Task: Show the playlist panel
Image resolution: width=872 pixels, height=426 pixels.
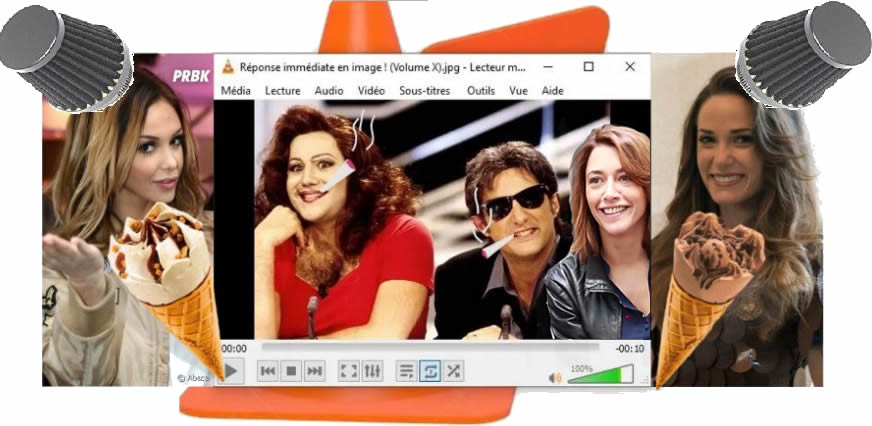Action: 406,371
